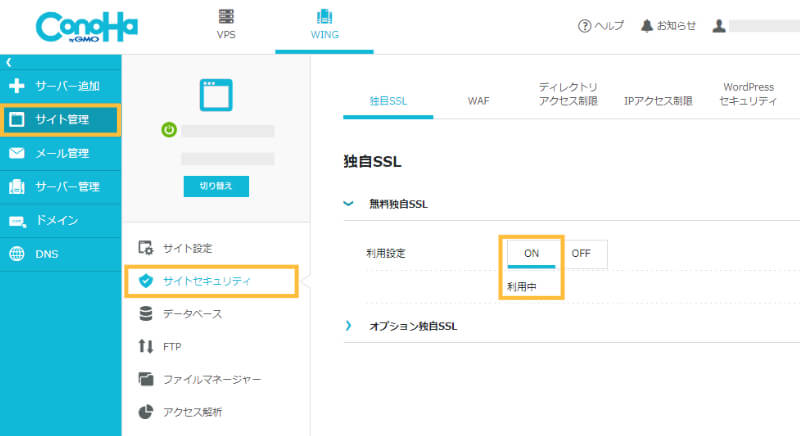Click the WING label in header
Image resolution: width=800 pixels, height=436 pixels.
[324, 35]
